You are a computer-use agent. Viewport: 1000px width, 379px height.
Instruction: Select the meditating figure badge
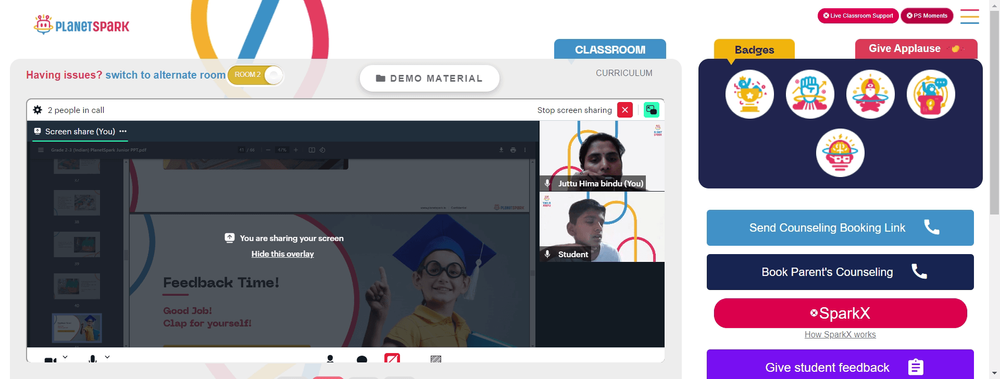coord(870,94)
